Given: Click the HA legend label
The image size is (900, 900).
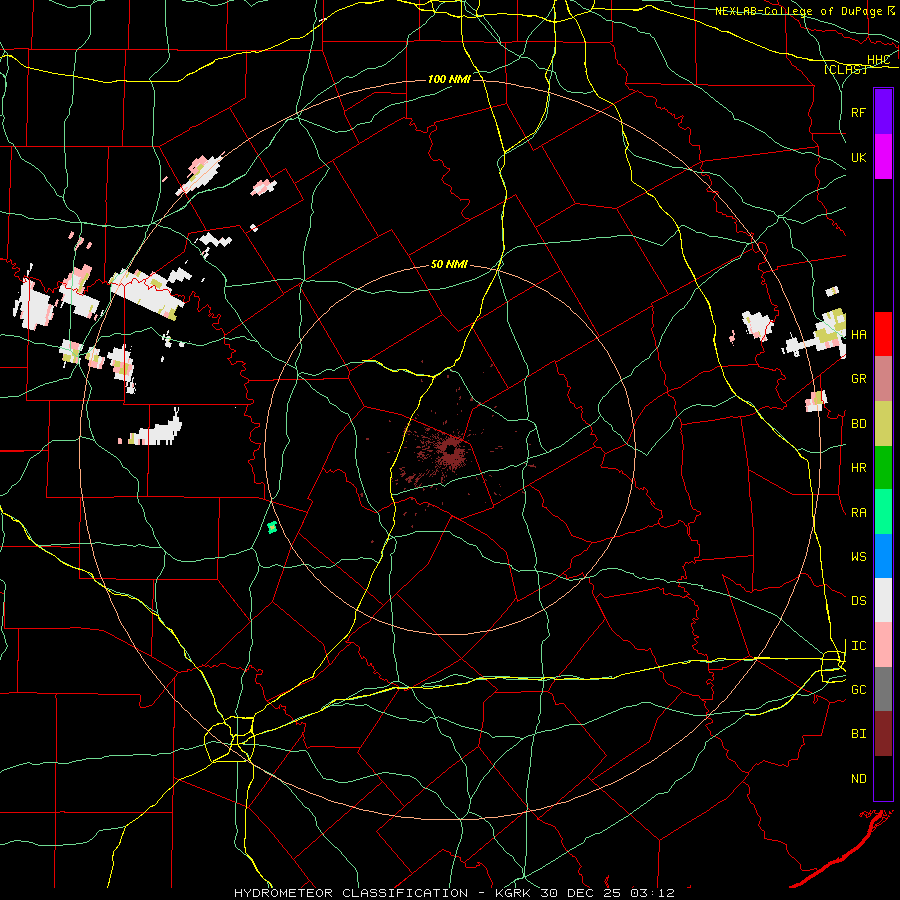Looking at the screenshot, I should point(858,335).
